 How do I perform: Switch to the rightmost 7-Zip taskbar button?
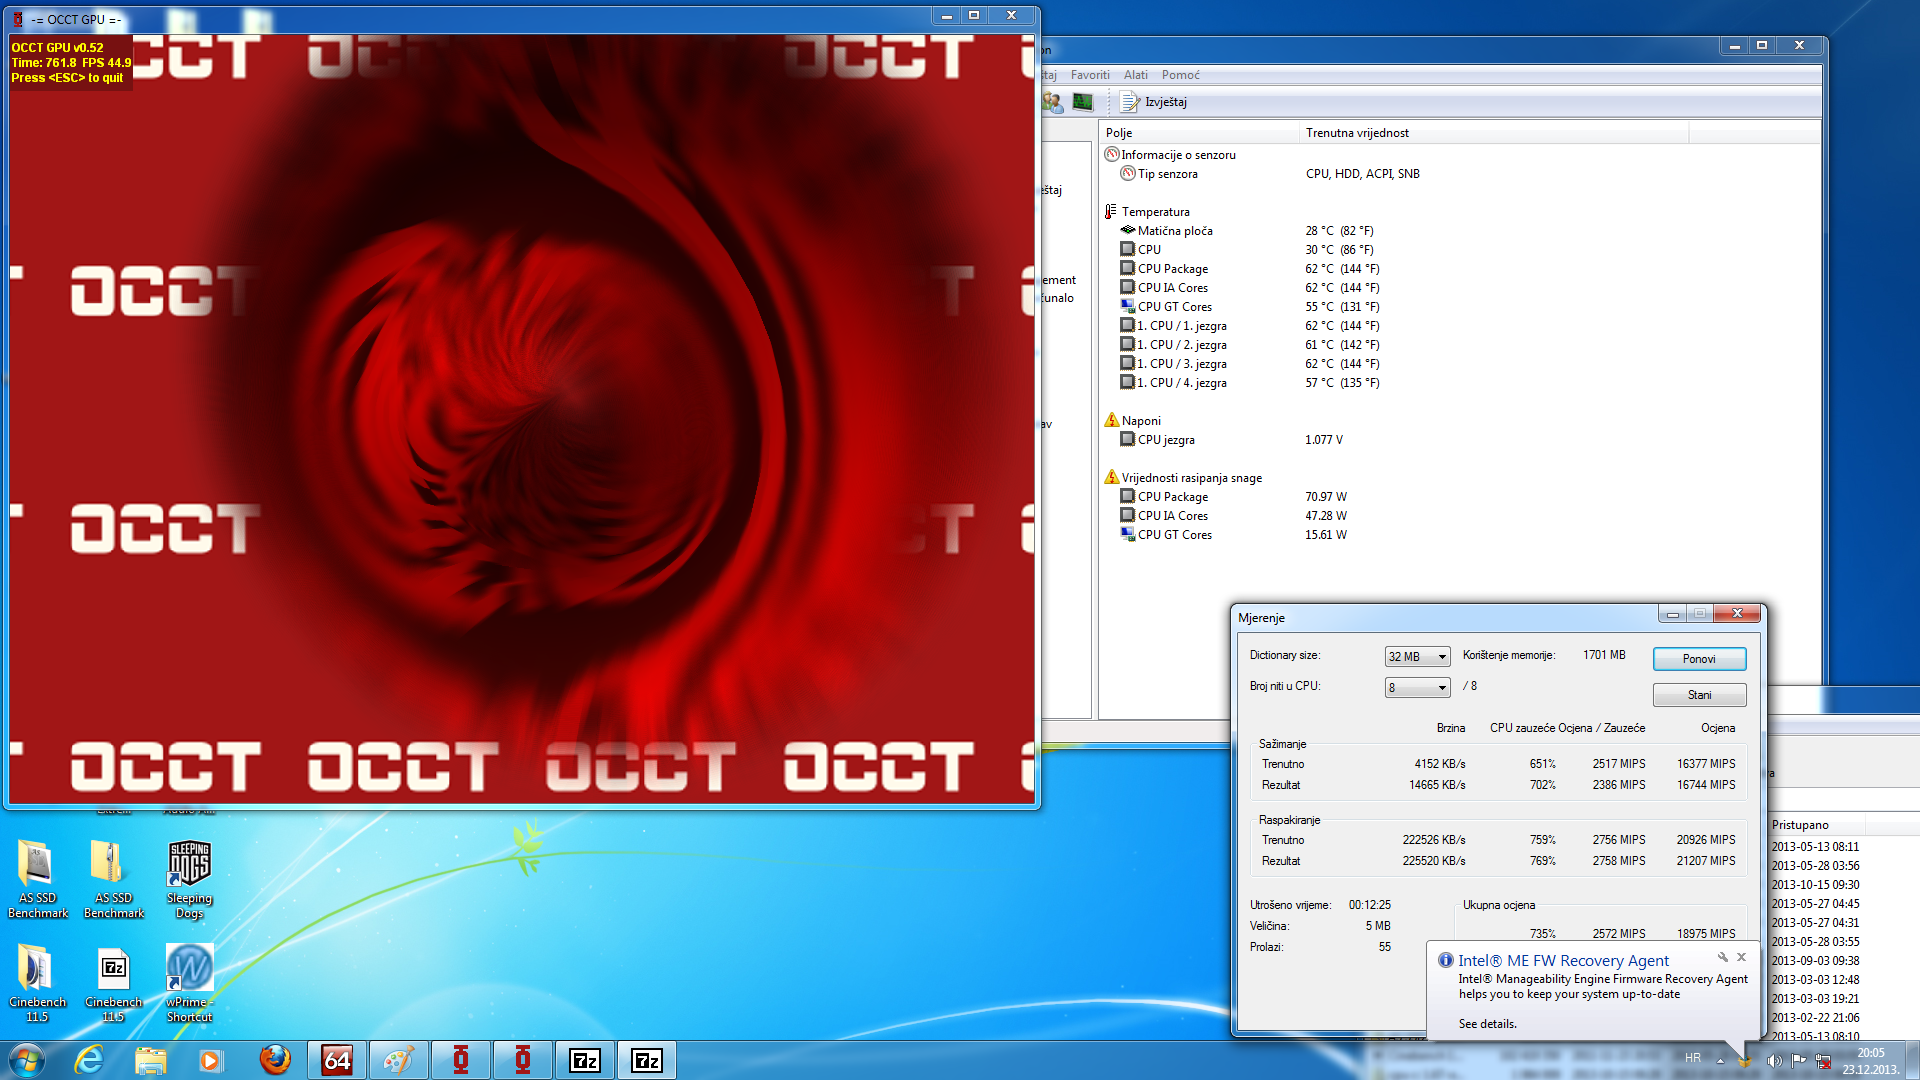(x=647, y=1060)
